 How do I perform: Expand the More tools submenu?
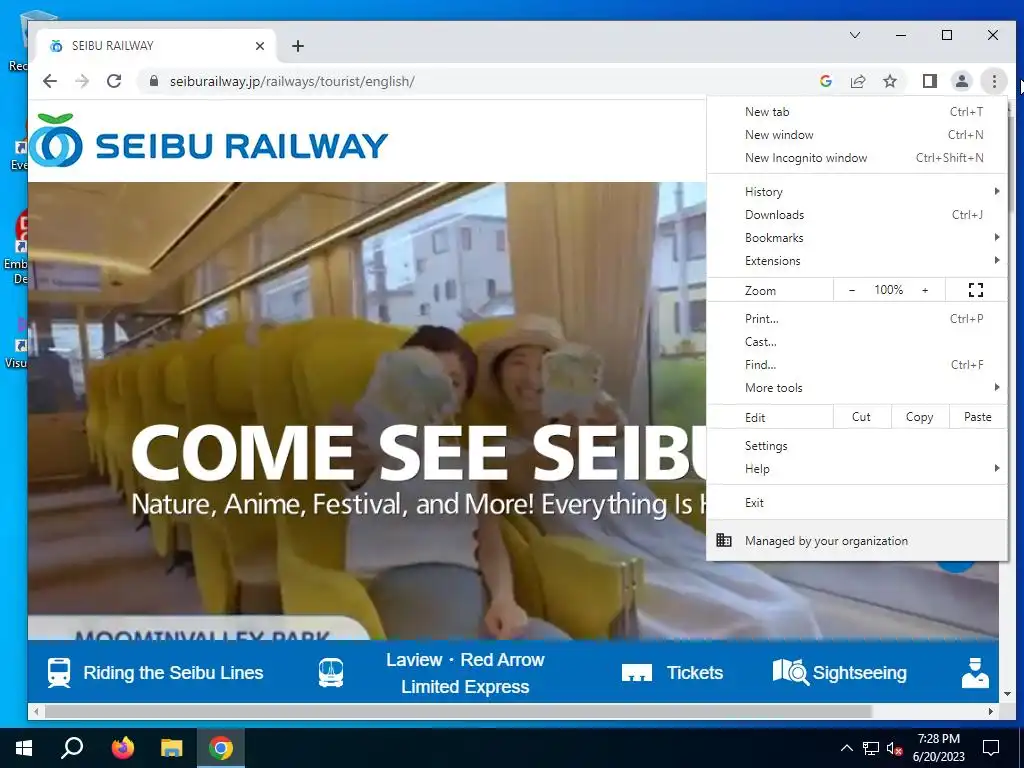click(857, 387)
